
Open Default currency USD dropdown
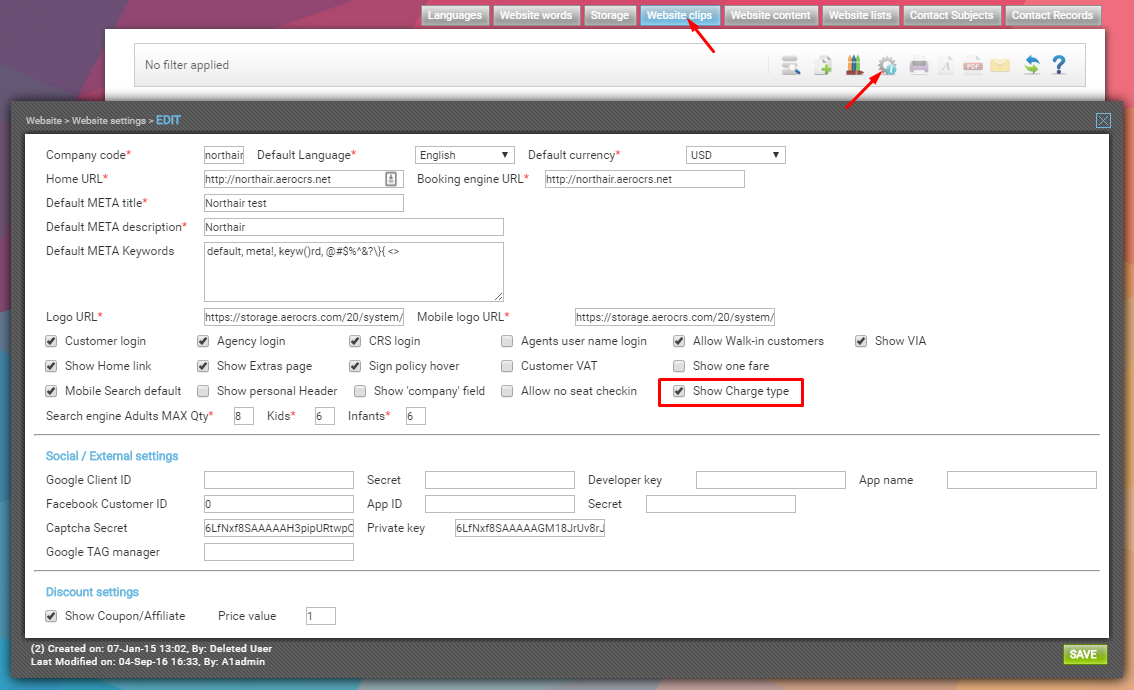coord(735,155)
